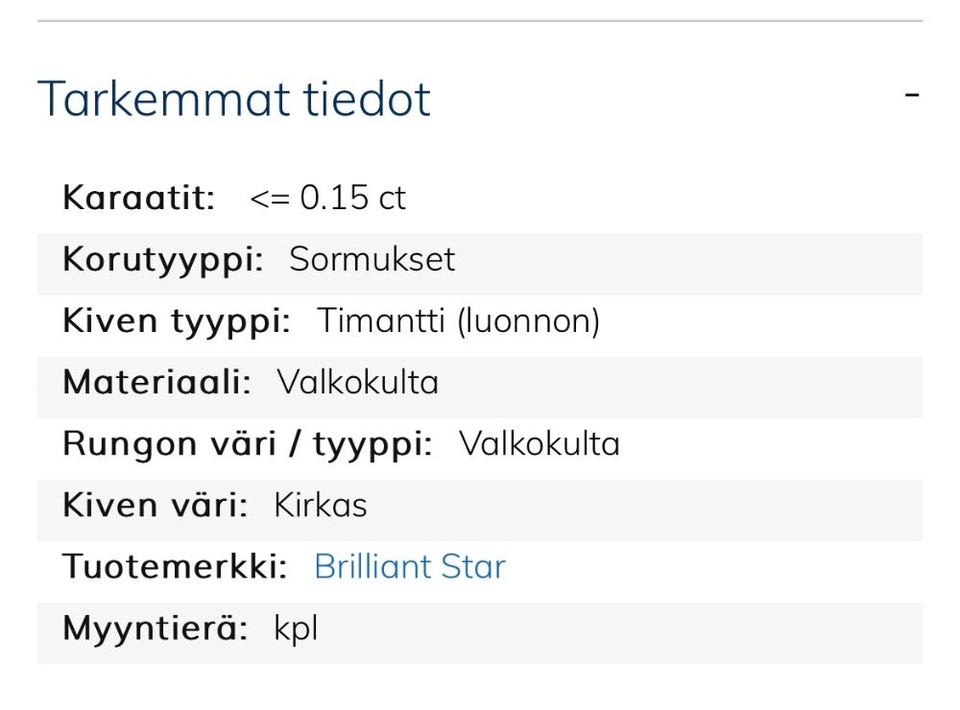Select the <= 0.15 ct carat value
The image size is (960, 710).
coord(328,198)
